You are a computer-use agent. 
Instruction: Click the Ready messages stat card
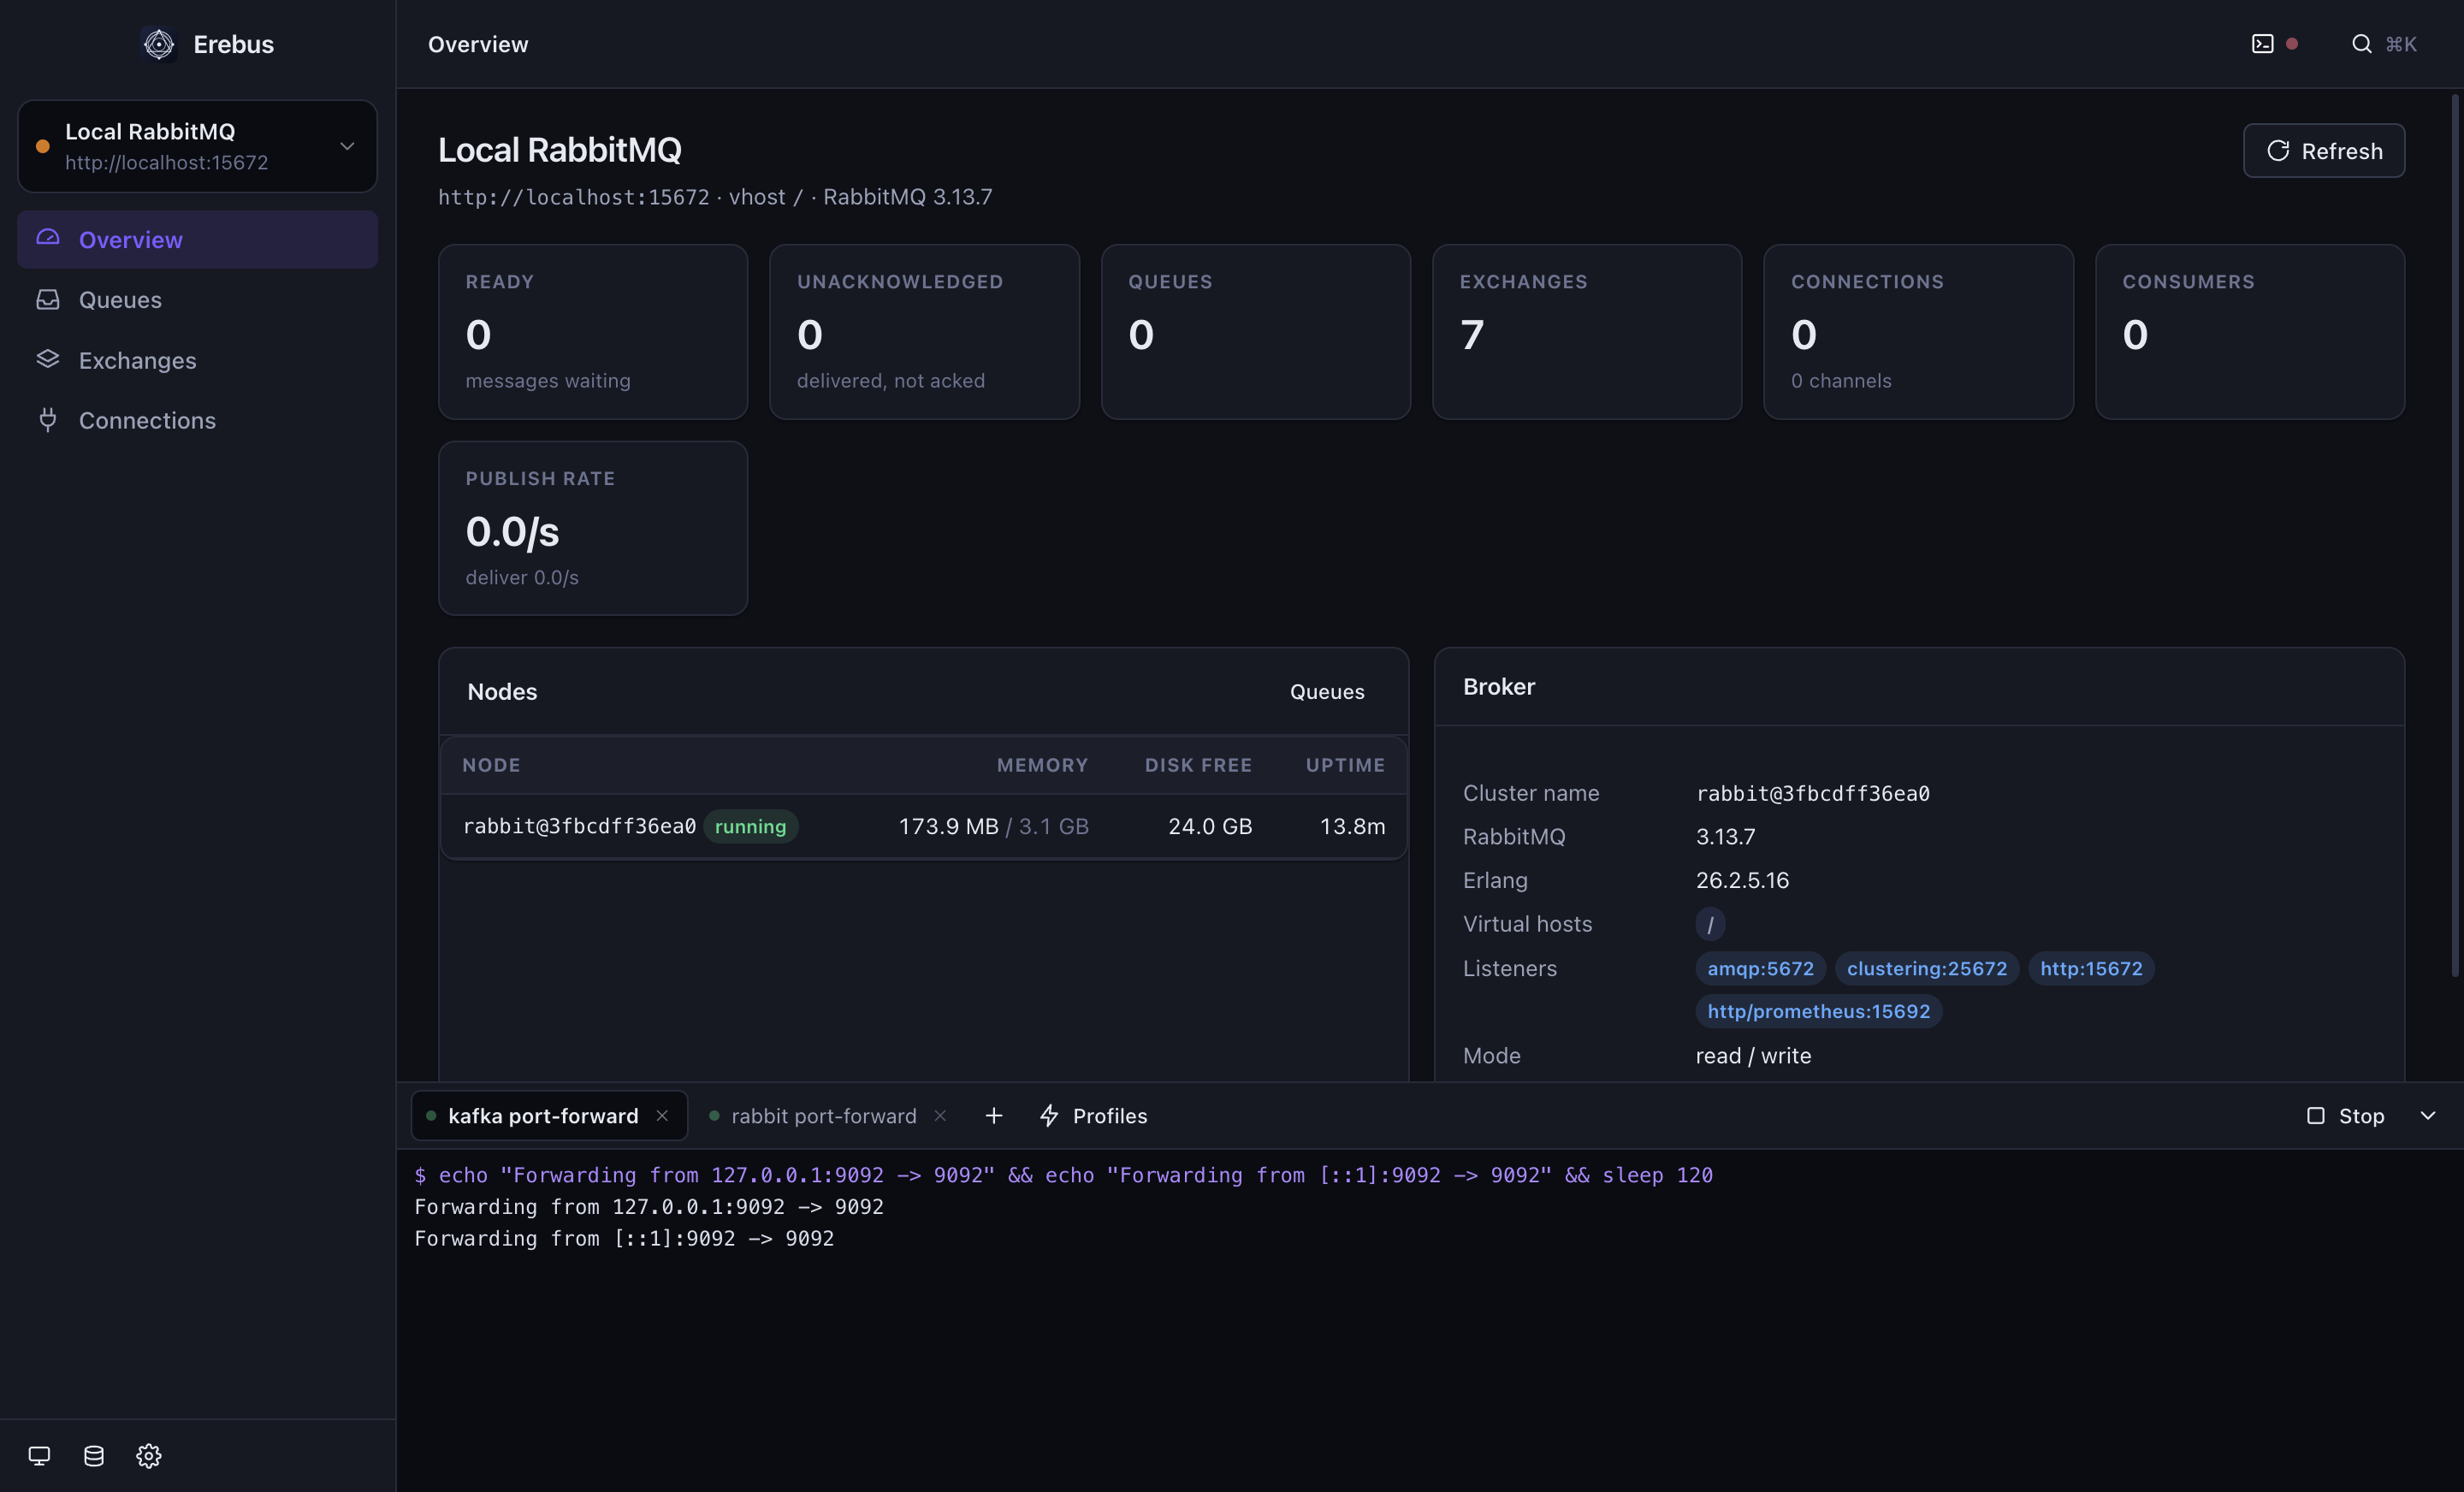[x=593, y=331]
